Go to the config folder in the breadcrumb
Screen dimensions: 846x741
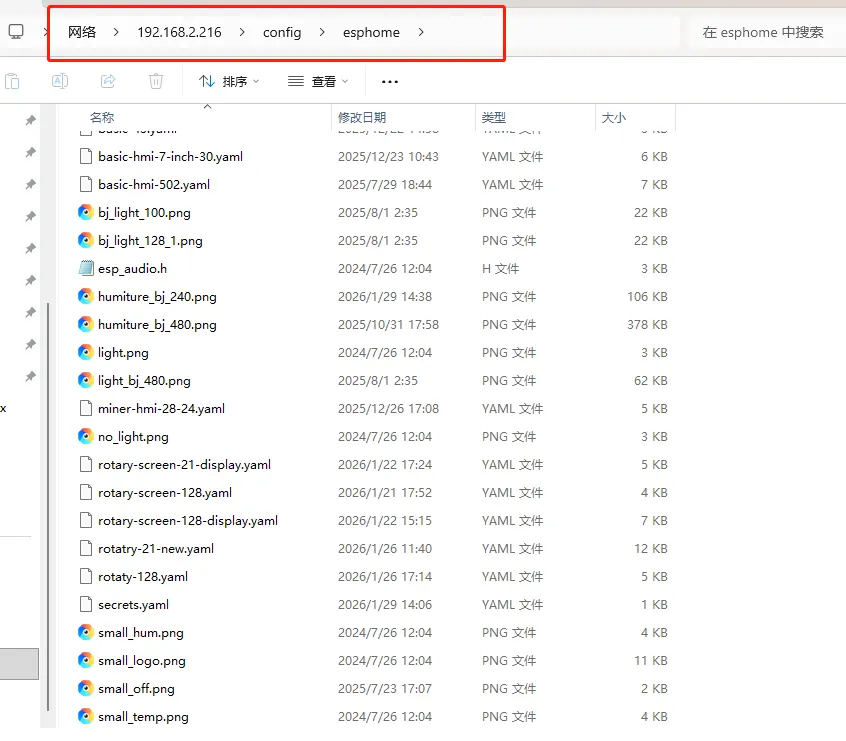pos(282,32)
